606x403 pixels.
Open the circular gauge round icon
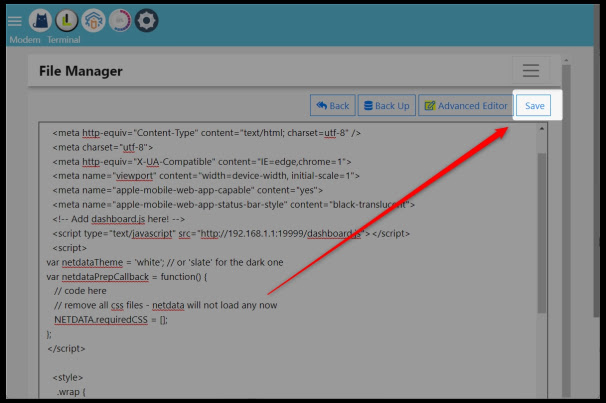pyautogui.click(x=120, y=20)
